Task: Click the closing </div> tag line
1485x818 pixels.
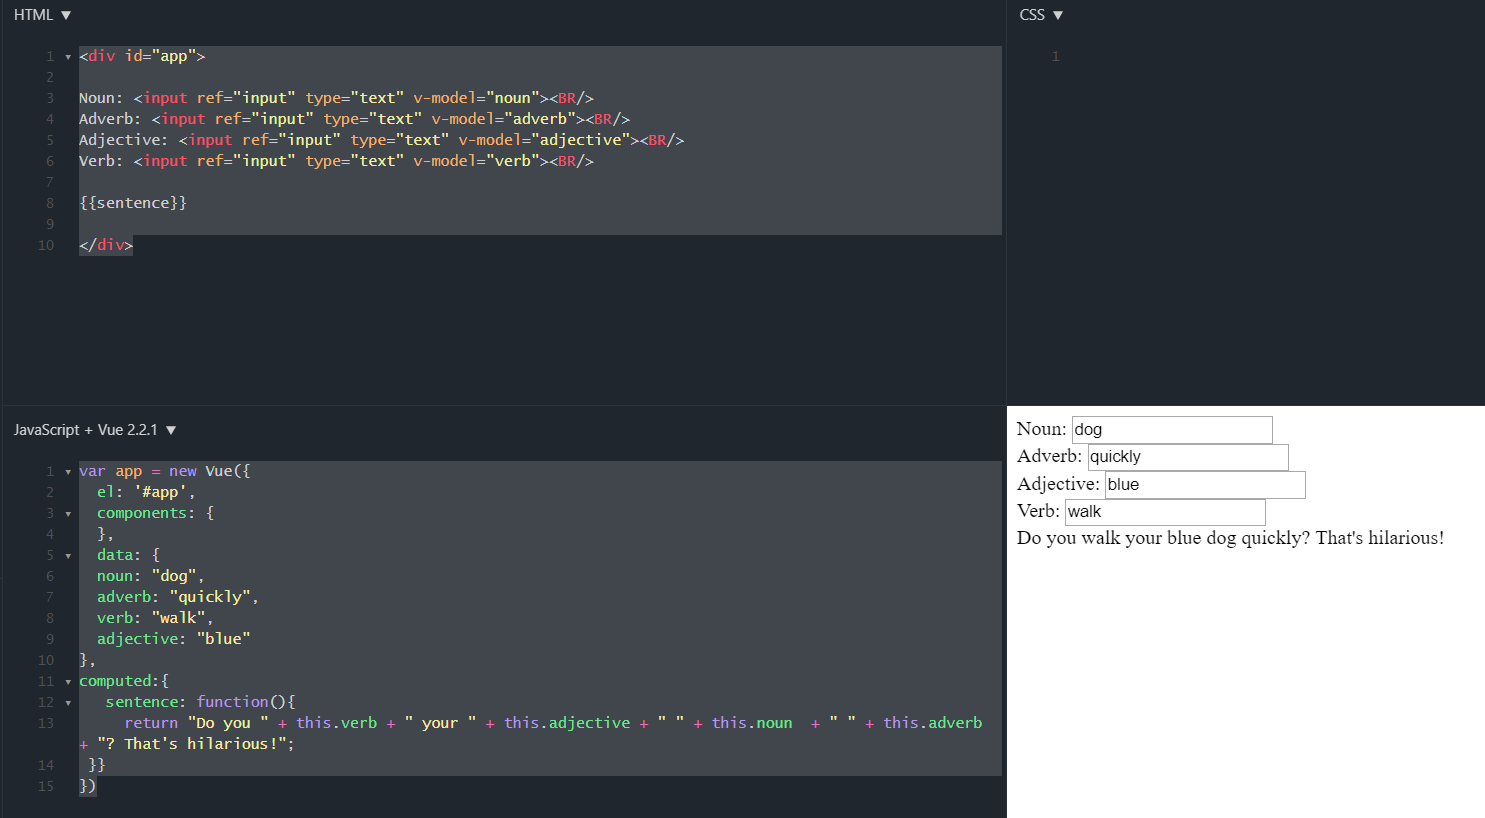Action: click(106, 245)
